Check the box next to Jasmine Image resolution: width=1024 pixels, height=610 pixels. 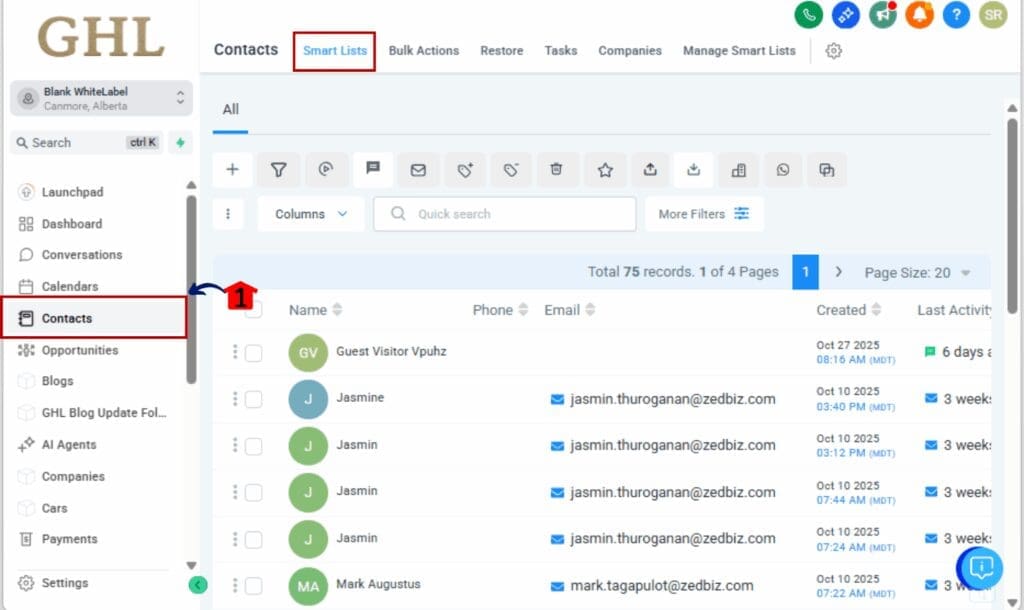click(x=254, y=399)
